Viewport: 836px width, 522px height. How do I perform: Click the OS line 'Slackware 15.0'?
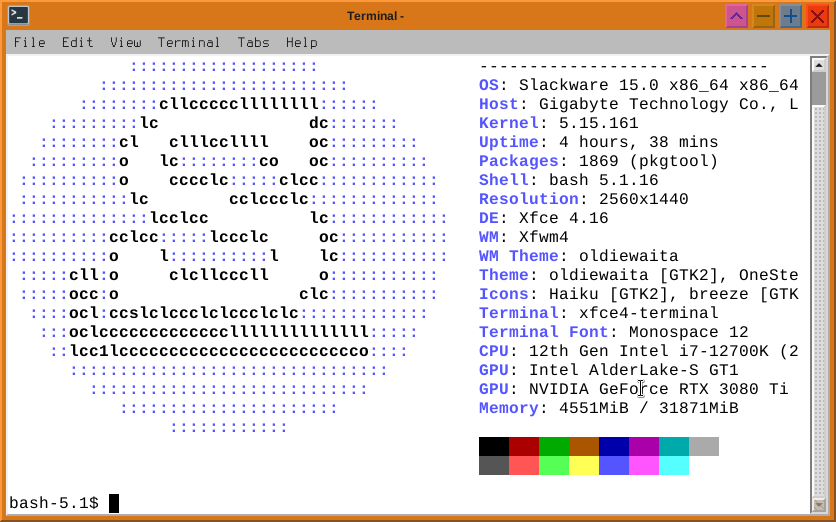pos(638,85)
